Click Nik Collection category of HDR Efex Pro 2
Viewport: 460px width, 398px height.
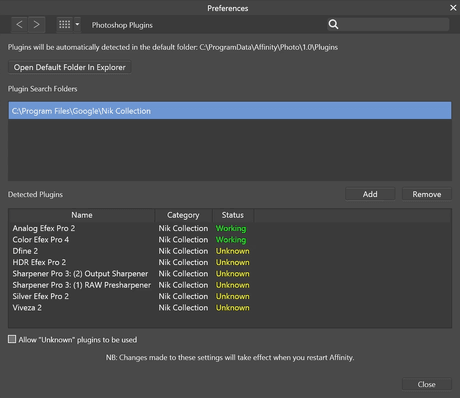183,262
